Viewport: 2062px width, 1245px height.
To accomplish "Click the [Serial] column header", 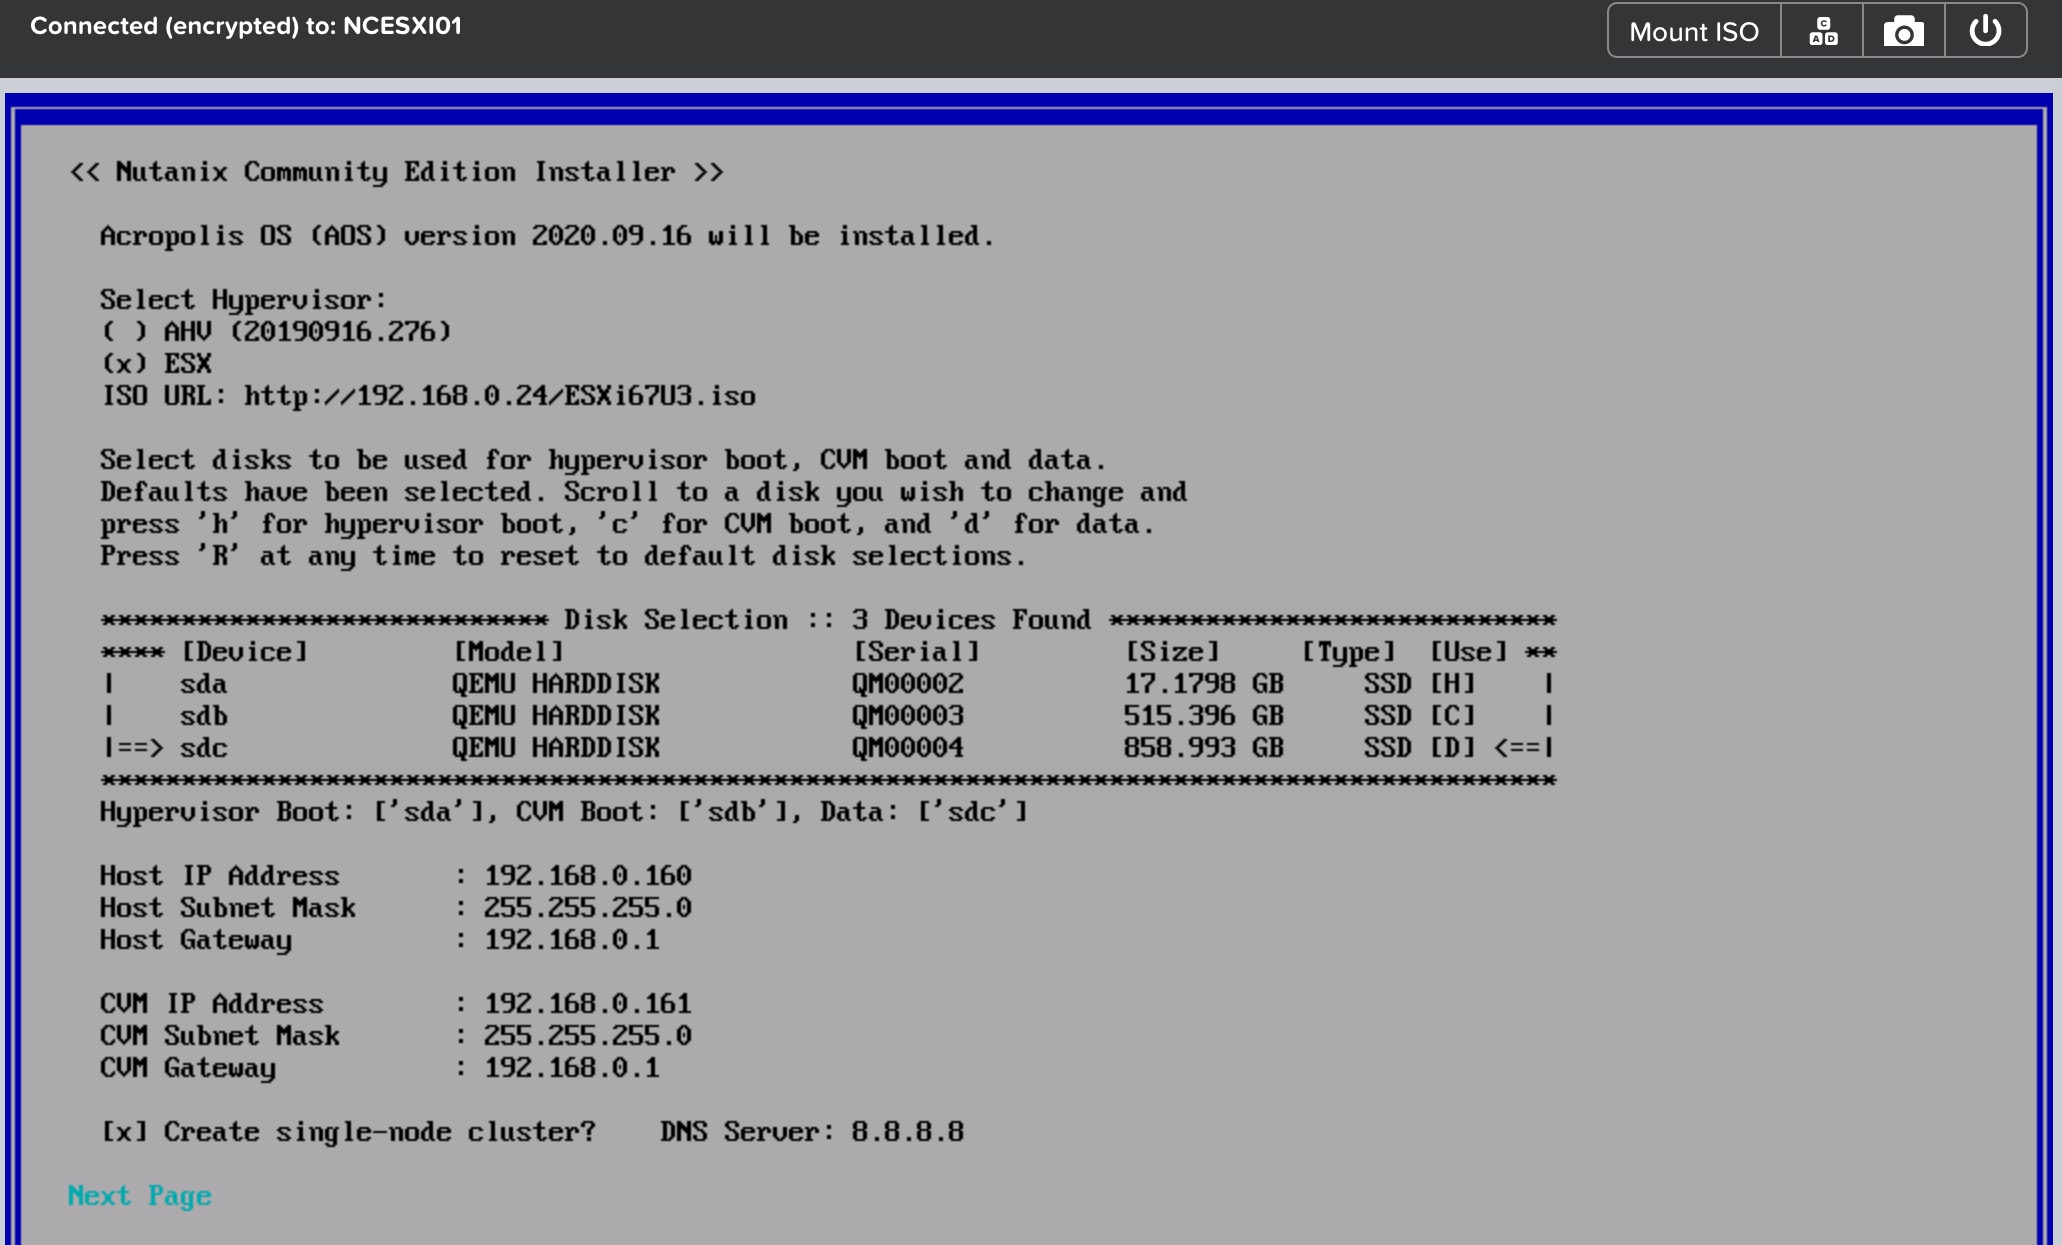I will [916, 652].
